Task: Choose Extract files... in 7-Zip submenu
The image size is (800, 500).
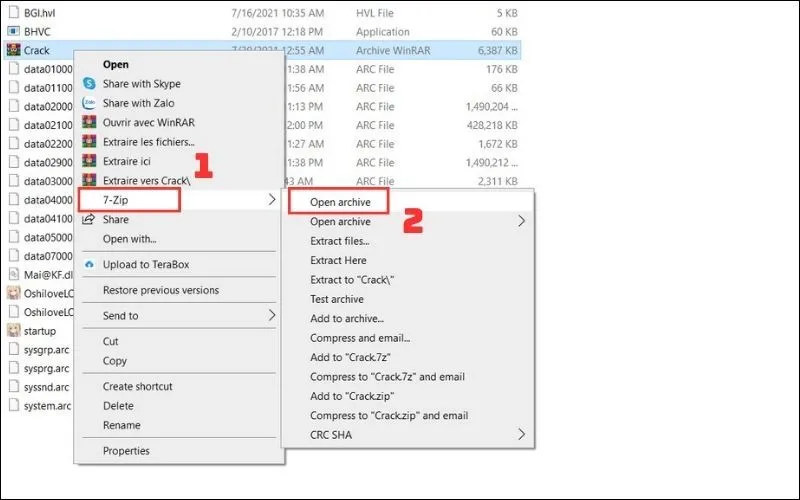Action: [x=340, y=241]
